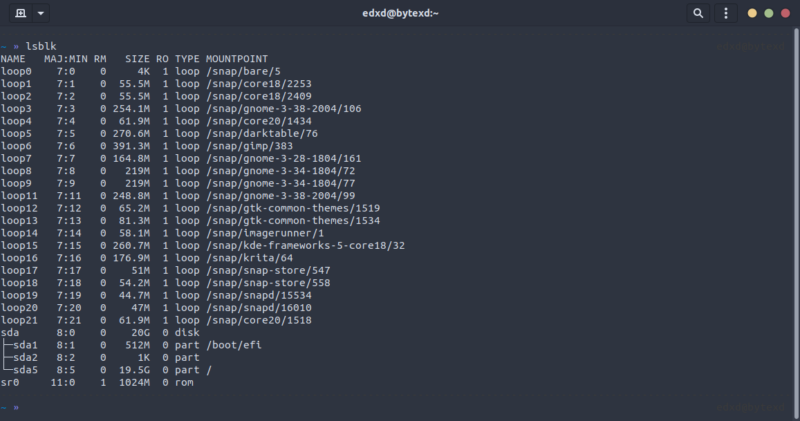800x421 pixels.
Task: Click the search magnifier icon
Action: point(698,14)
